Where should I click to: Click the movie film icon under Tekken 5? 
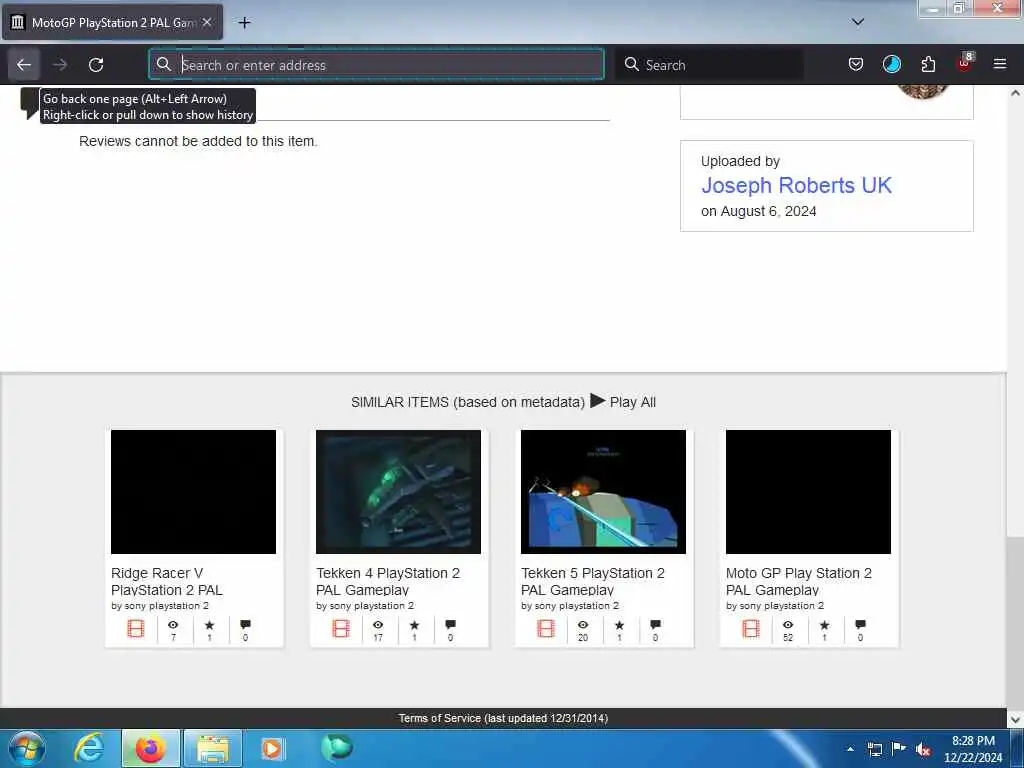(x=546, y=629)
